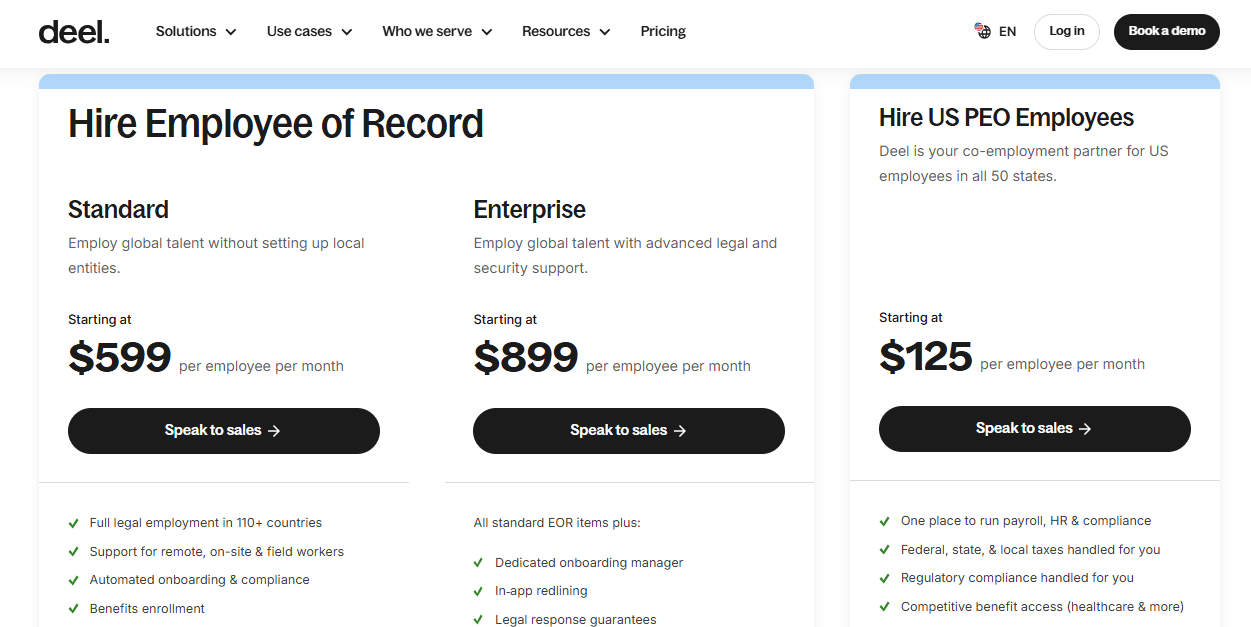Click the Hire Employee of Record heading
The image size is (1251, 627).
point(276,124)
